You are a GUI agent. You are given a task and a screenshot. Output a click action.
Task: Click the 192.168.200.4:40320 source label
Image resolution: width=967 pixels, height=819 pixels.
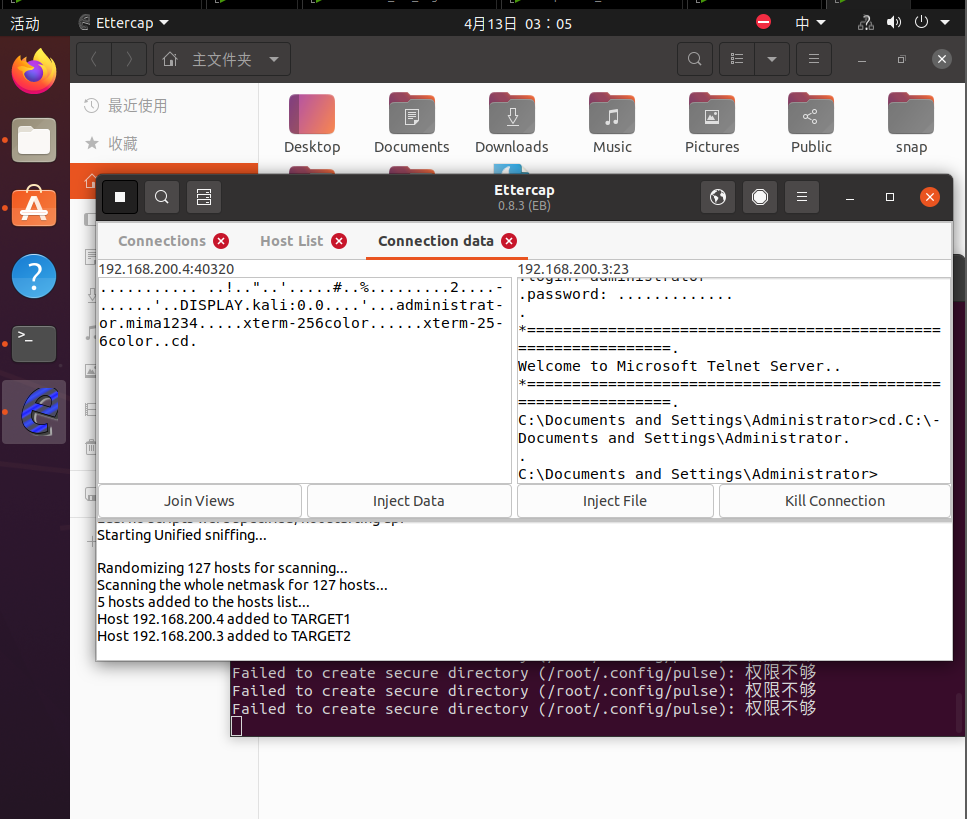click(x=167, y=269)
